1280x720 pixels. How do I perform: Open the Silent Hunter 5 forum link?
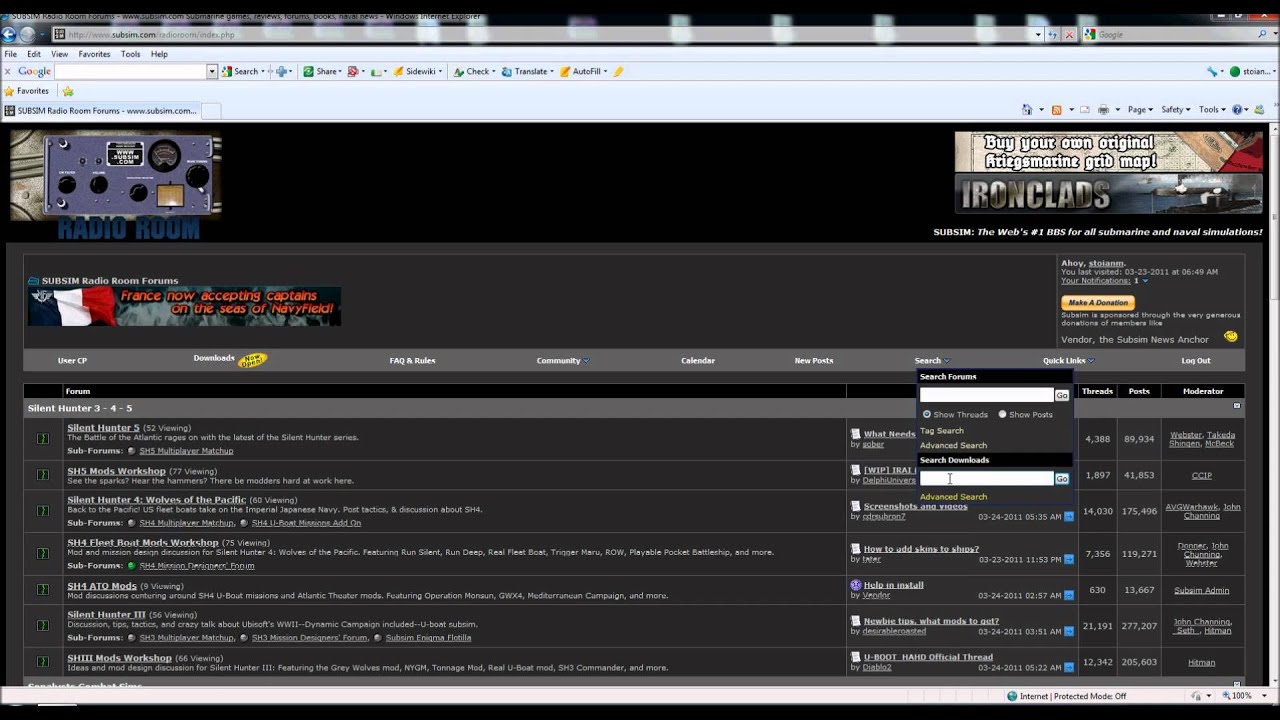[x=103, y=428]
